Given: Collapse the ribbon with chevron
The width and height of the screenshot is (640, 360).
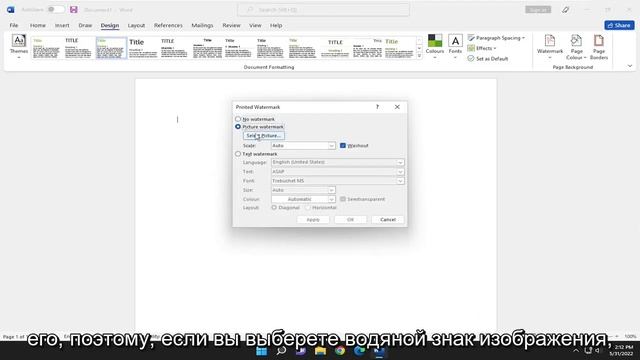Looking at the screenshot, I should coord(630,66).
